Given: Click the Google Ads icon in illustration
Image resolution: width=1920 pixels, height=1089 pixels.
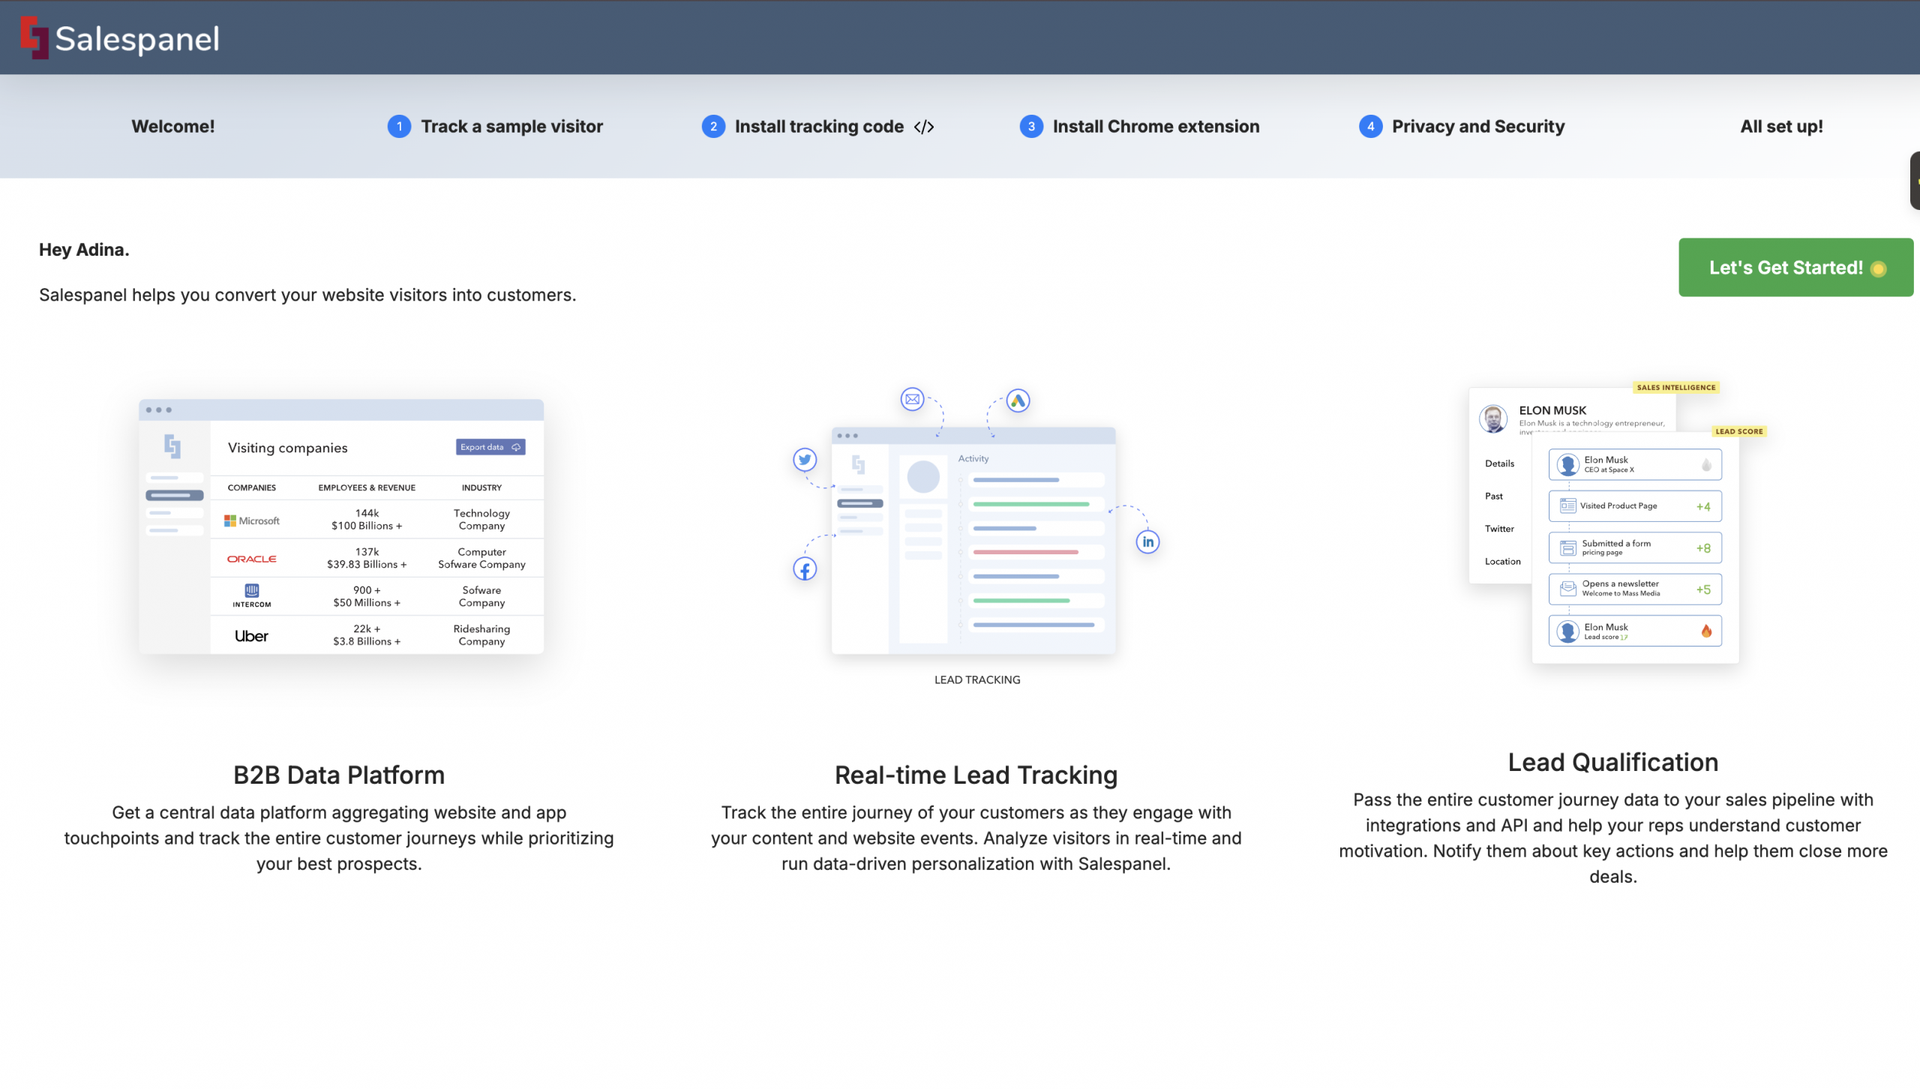Looking at the screenshot, I should coord(1018,401).
